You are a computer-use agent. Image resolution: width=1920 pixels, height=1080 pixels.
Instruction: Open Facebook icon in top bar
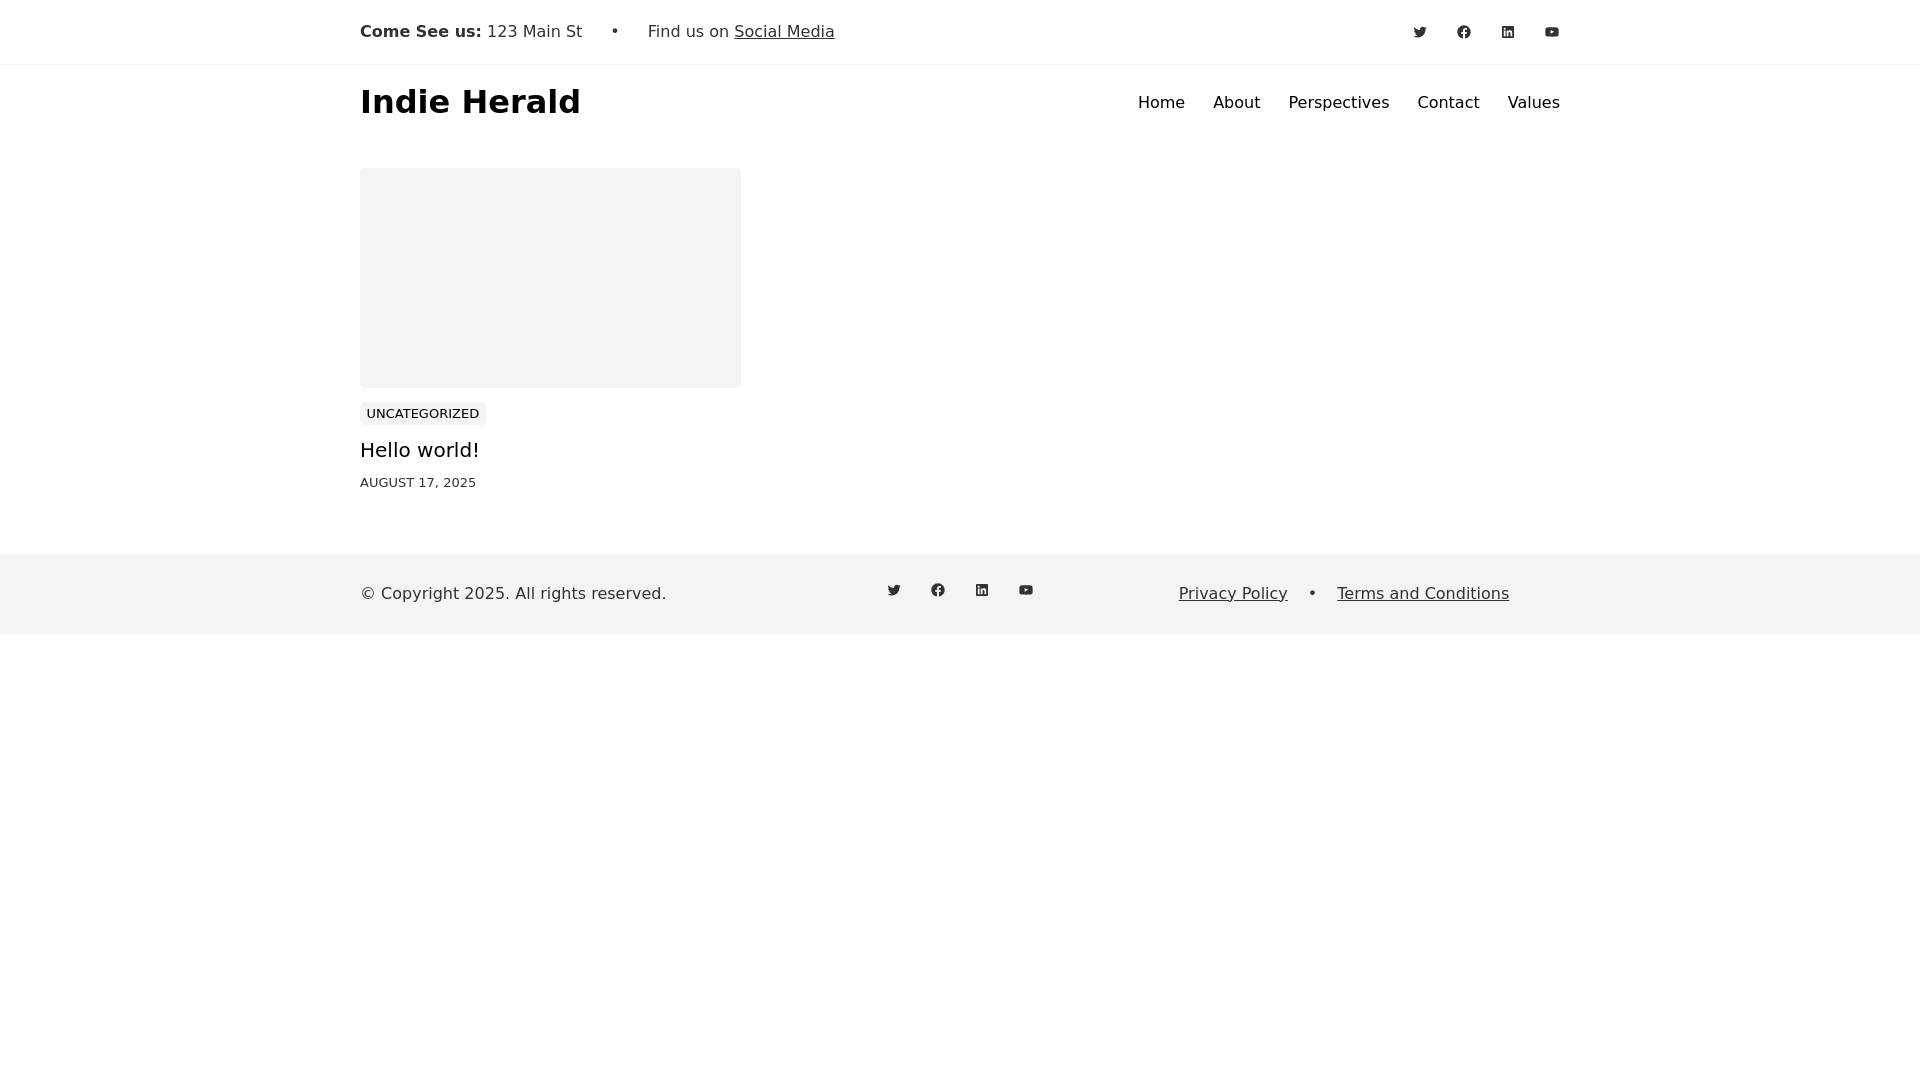point(1464,32)
